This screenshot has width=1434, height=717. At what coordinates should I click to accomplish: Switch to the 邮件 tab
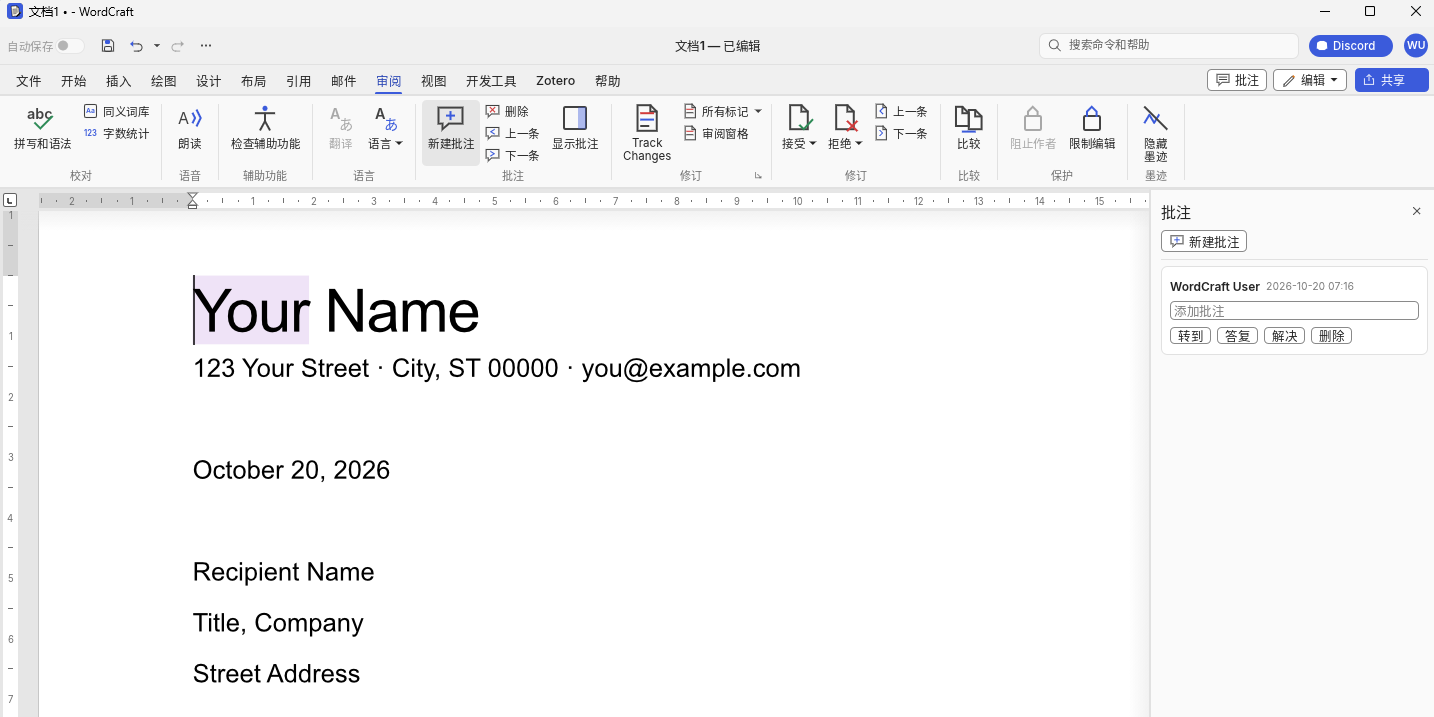point(344,81)
